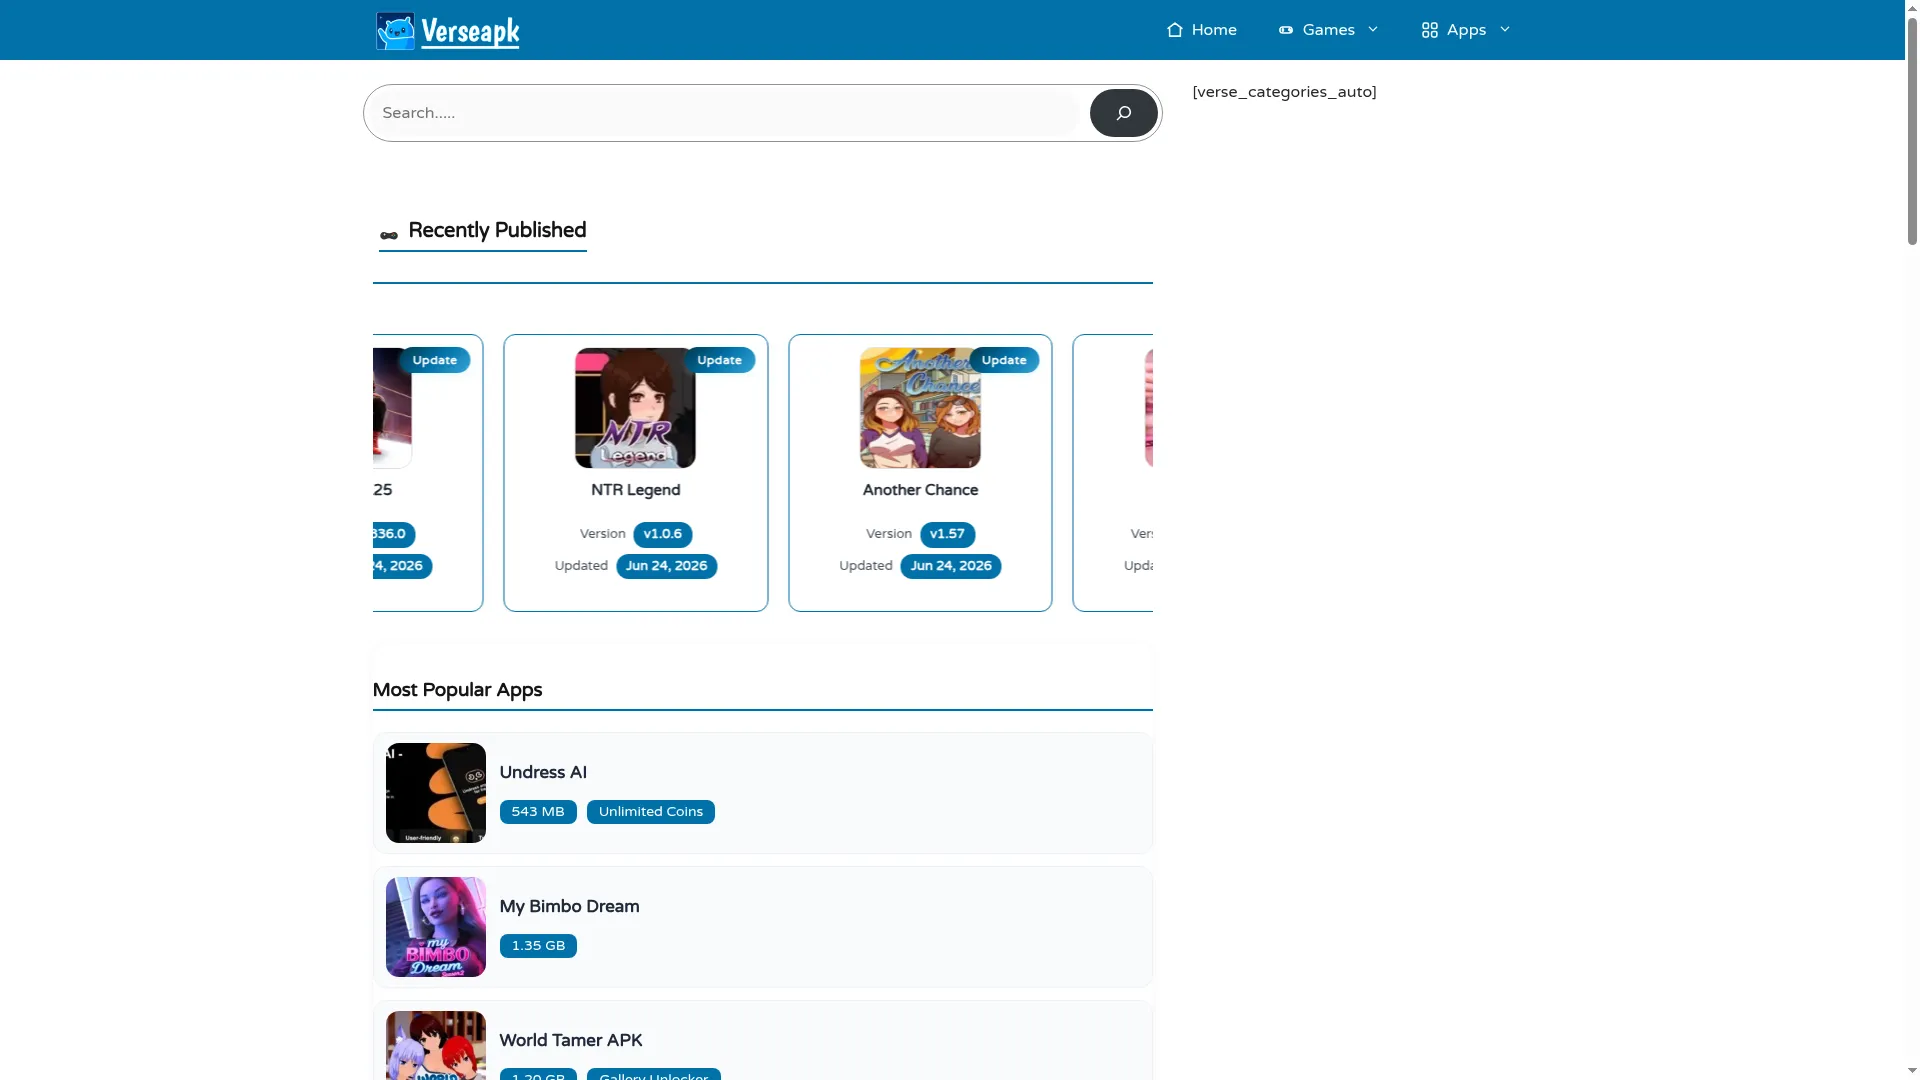Open the World Tamer APK thumbnail
1920x1080 pixels.
(x=436, y=1045)
